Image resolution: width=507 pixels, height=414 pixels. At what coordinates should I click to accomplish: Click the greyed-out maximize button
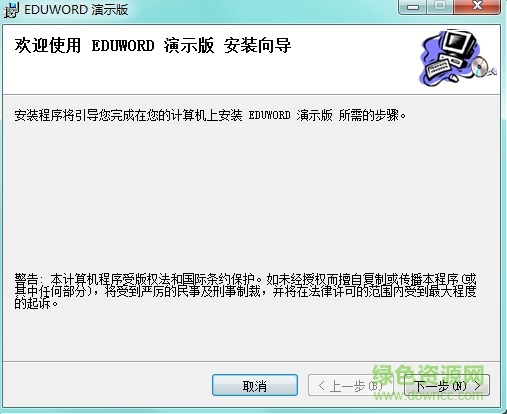[441, 7]
